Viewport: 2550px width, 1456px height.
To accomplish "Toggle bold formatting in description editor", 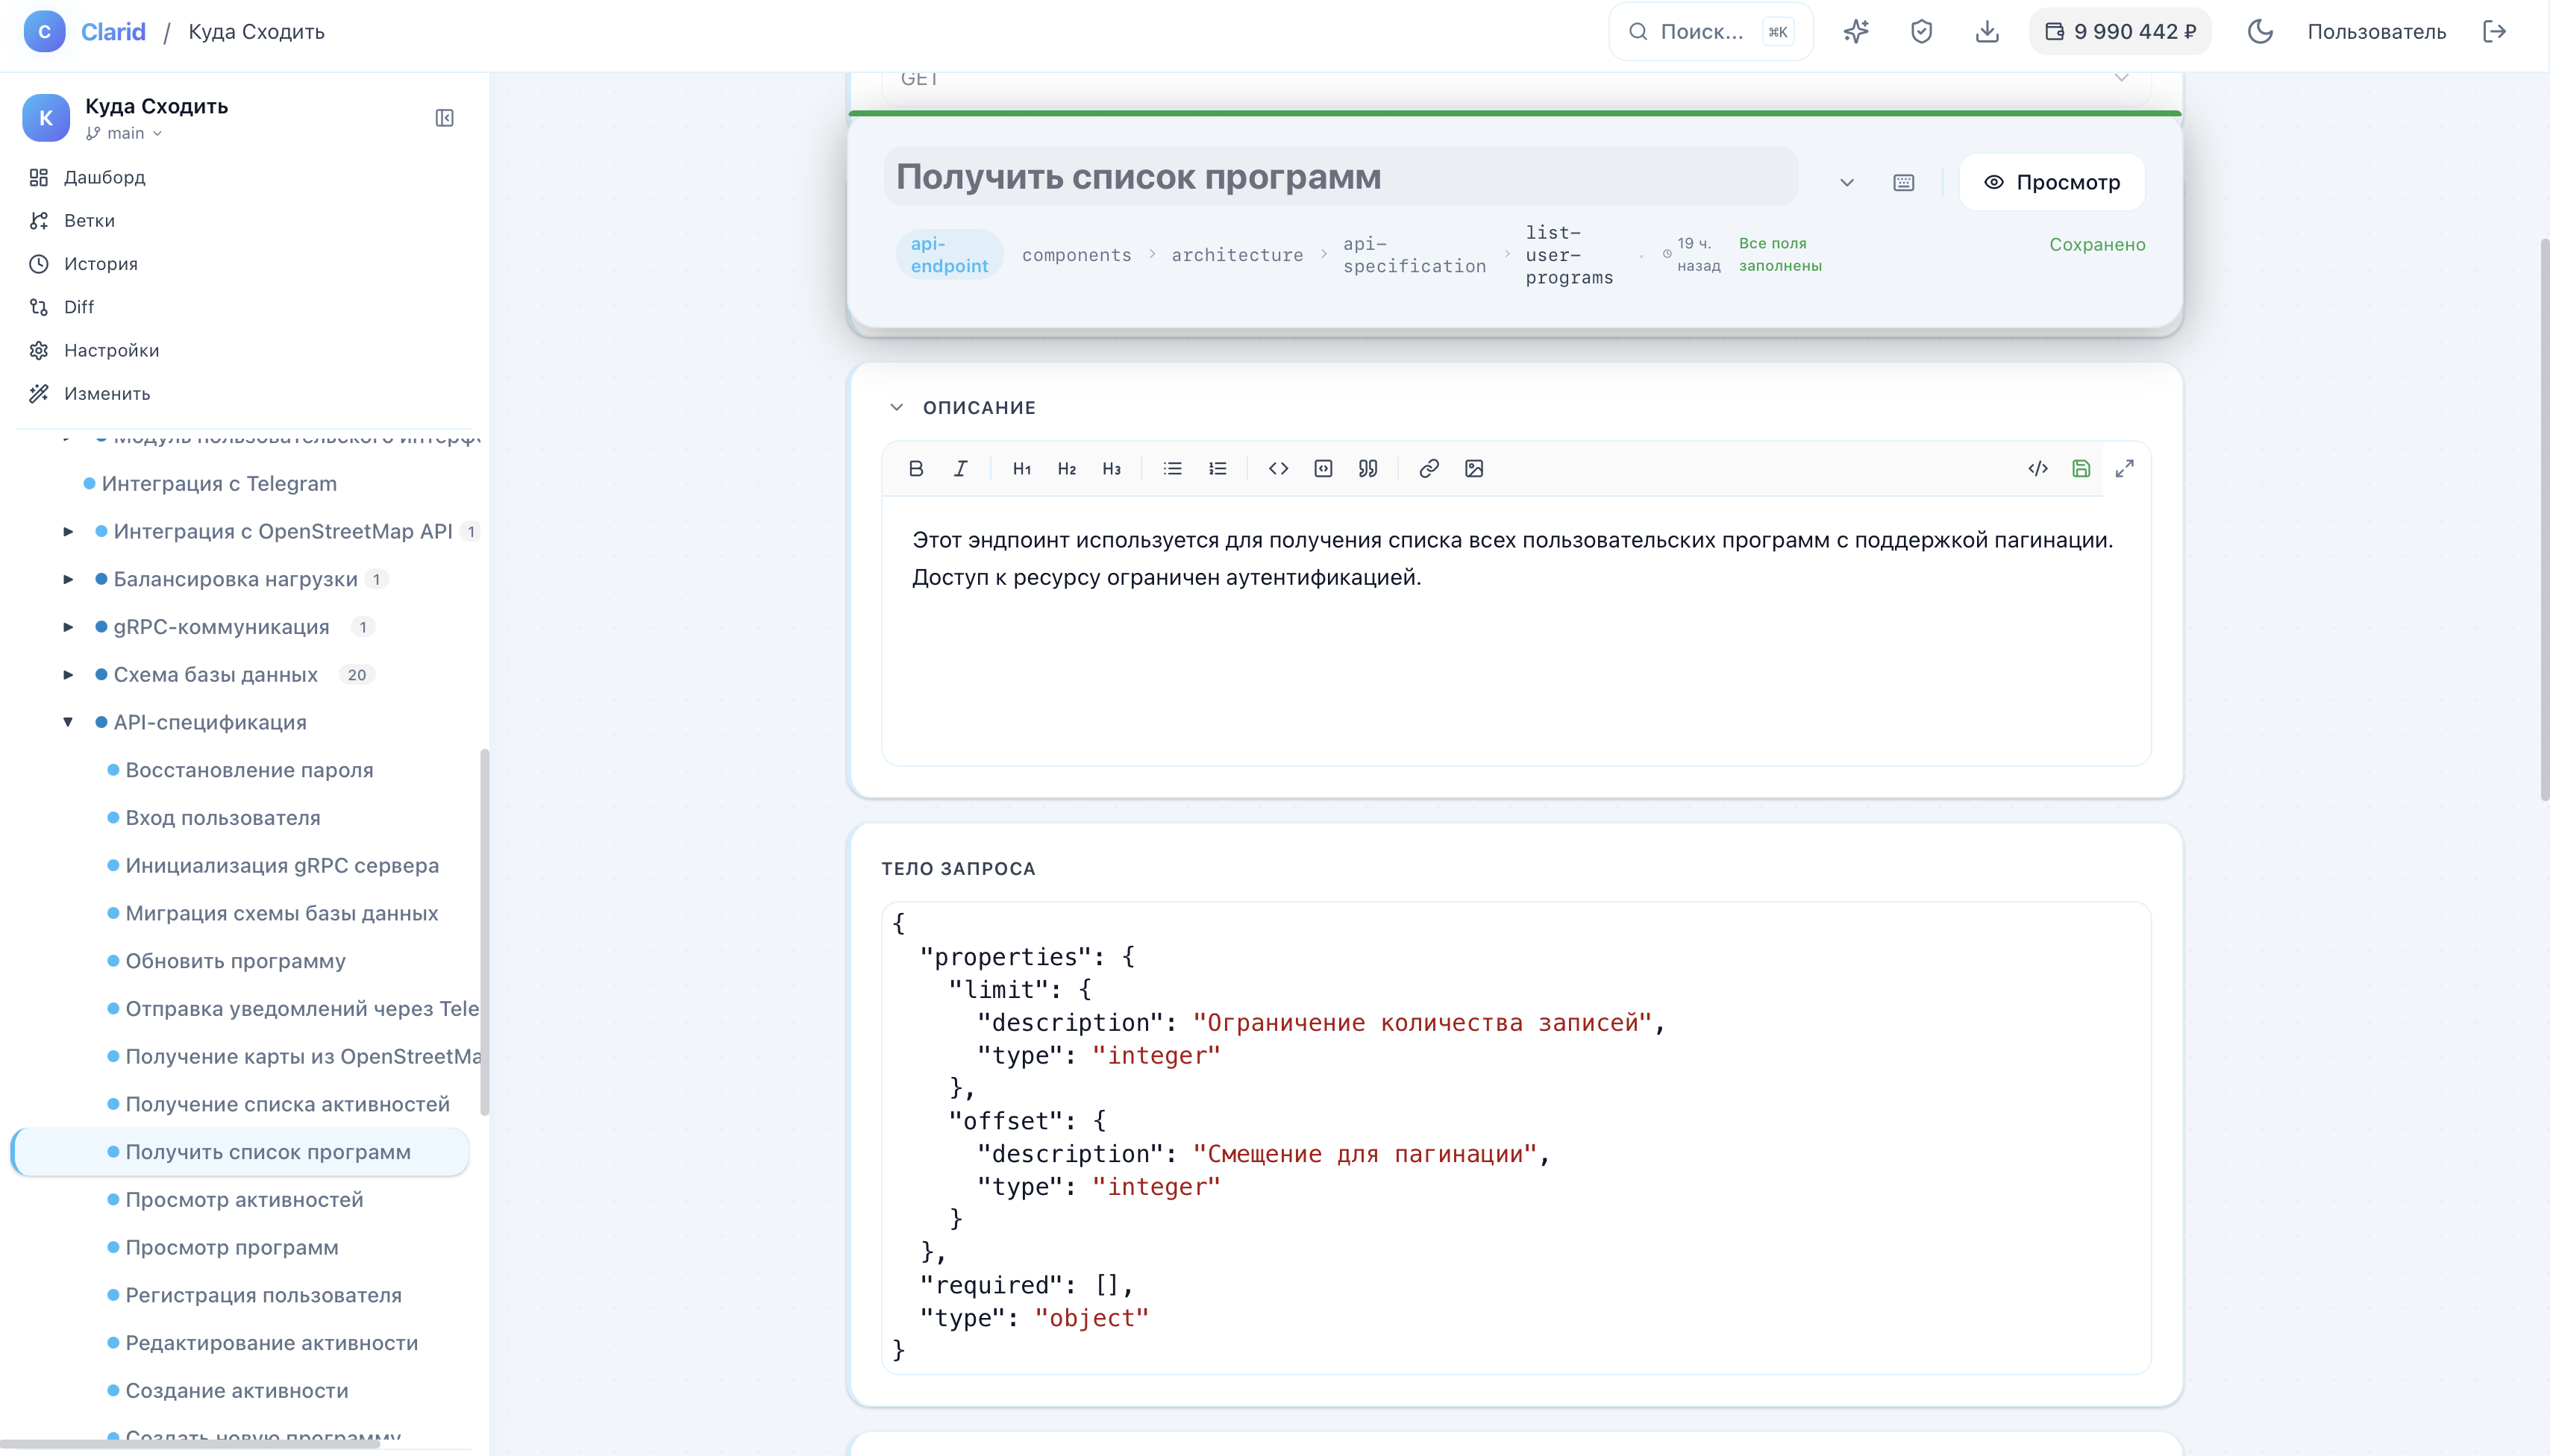I will [x=915, y=468].
